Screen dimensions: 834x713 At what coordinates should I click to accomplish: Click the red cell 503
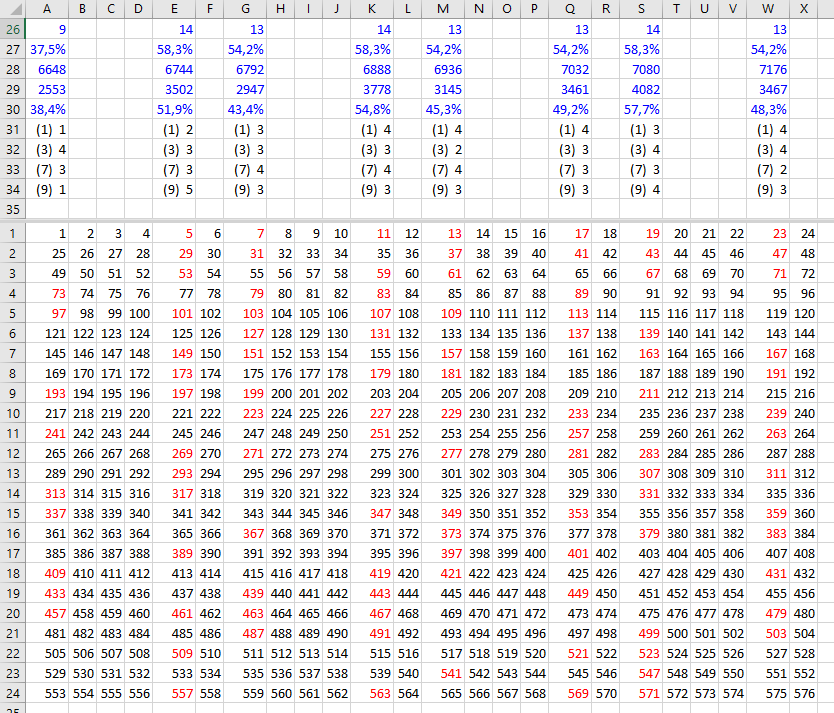(x=768, y=633)
